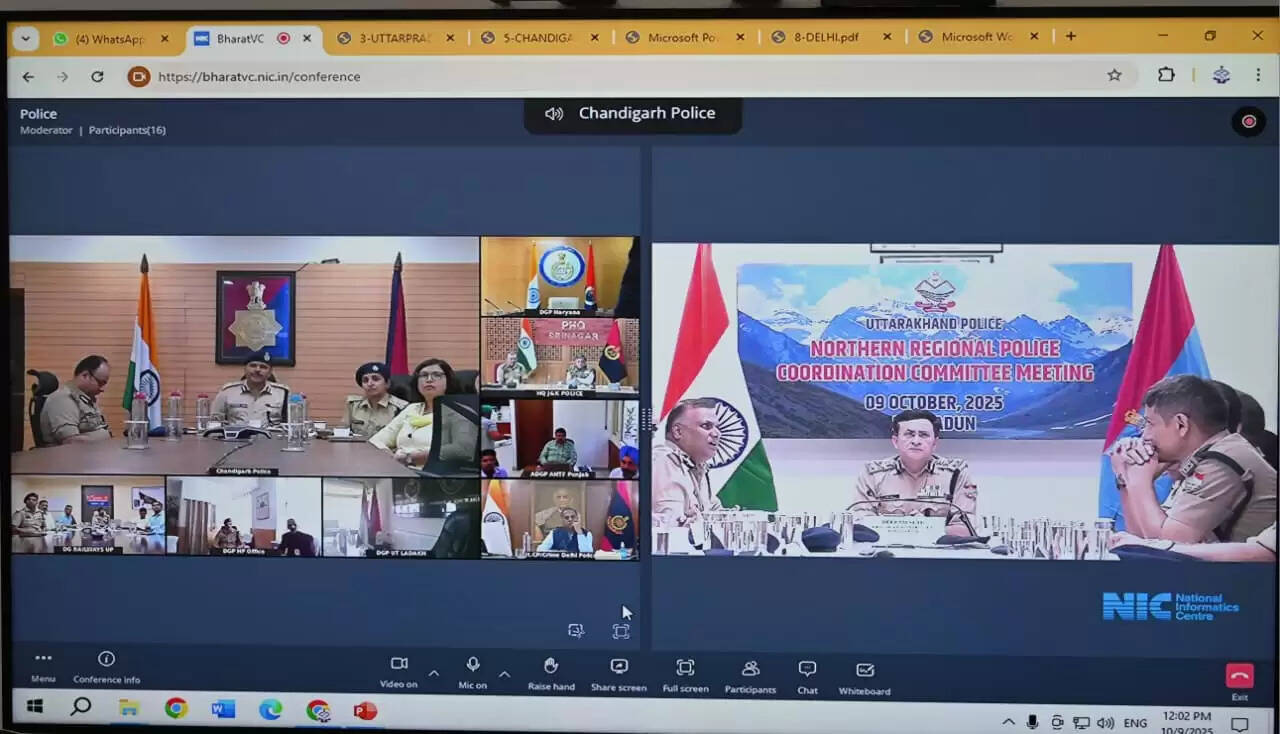Enter full screen mode
Image resolution: width=1280 pixels, height=734 pixels.
coord(685,670)
